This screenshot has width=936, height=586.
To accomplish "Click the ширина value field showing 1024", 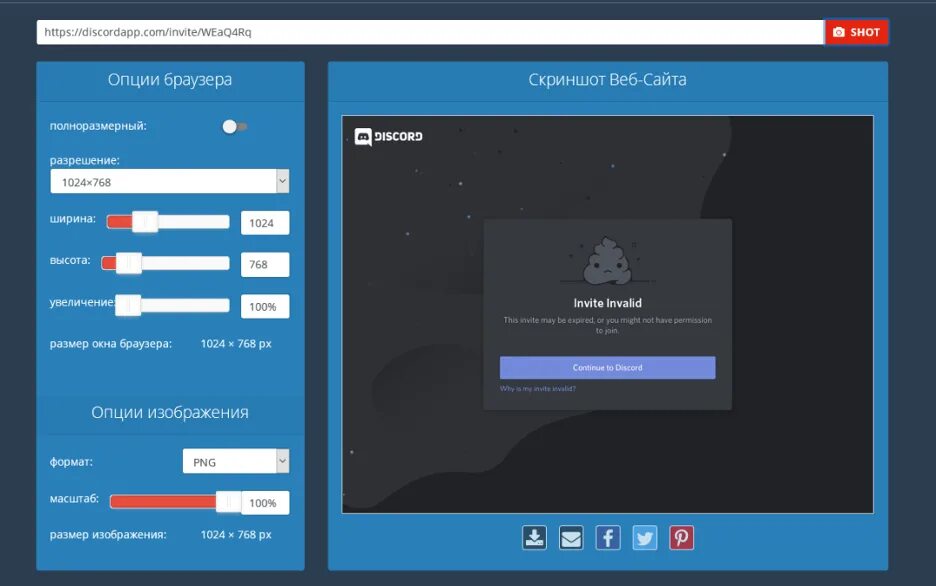I will coord(265,223).
